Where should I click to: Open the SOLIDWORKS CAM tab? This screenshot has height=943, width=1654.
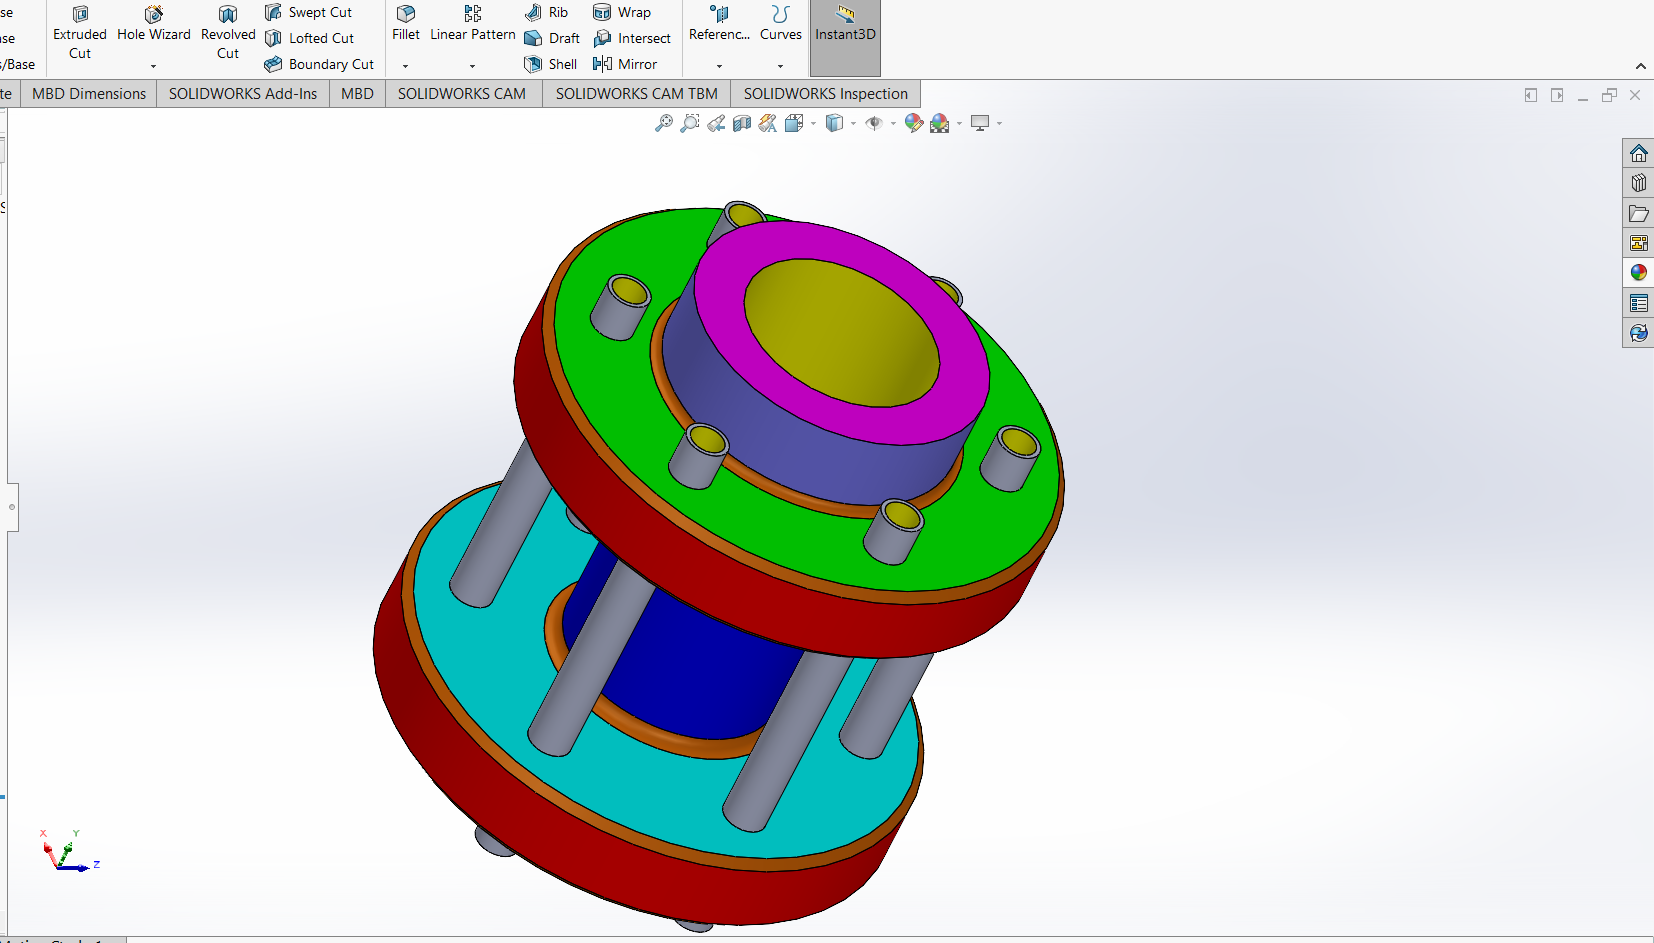point(462,94)
